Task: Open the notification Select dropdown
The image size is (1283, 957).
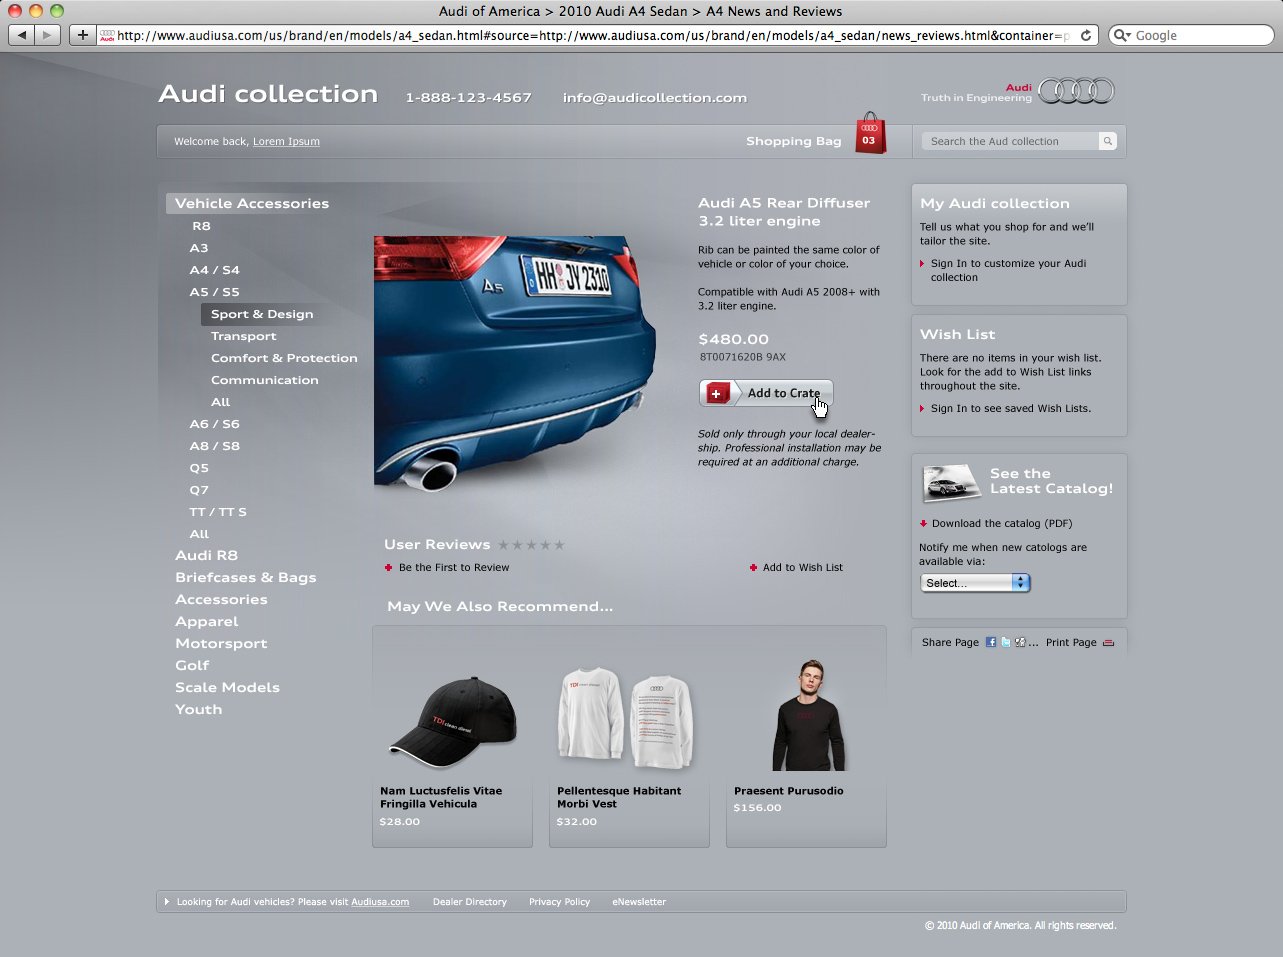Action: tap(975, 582)
